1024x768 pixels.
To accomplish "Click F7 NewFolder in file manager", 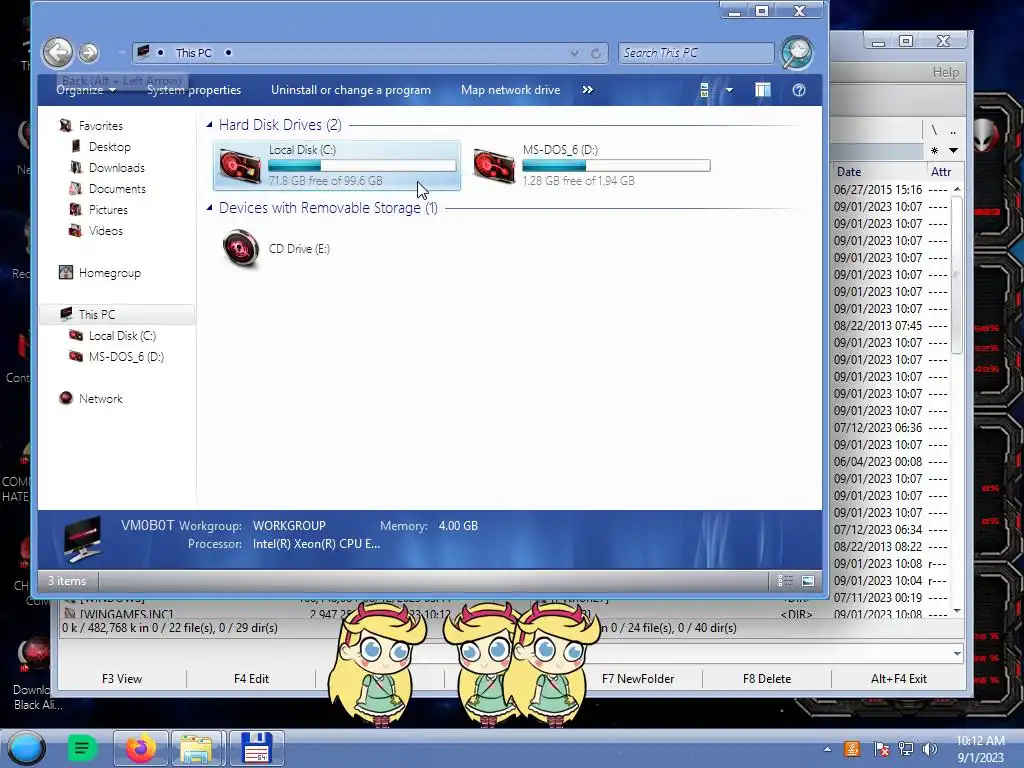I will point(638,679).
